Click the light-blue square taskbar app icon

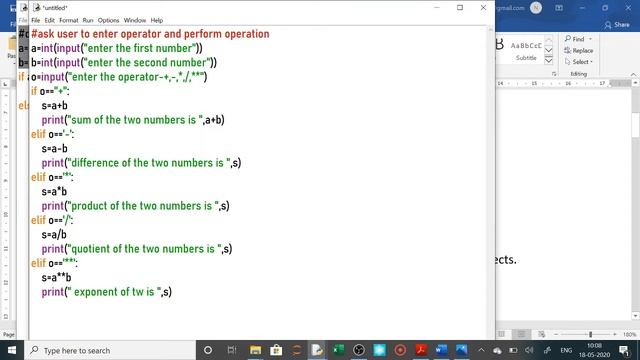tap(380, 350)
